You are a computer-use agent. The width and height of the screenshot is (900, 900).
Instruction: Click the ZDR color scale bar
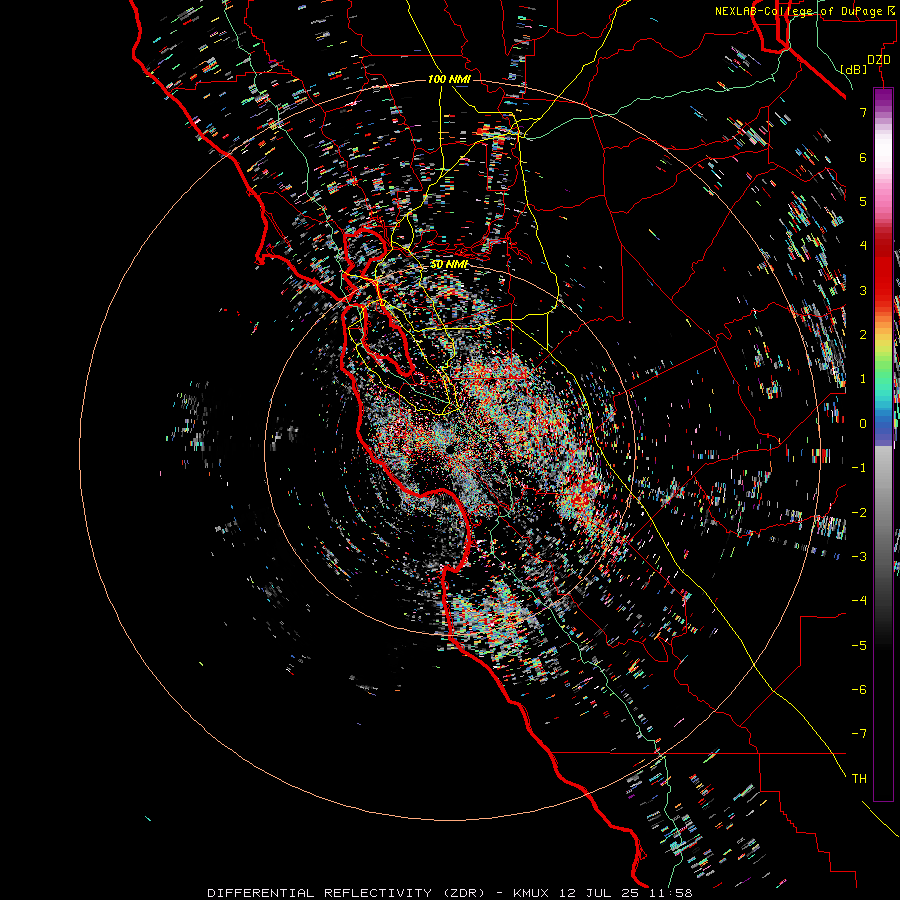pyautogui.click(x=883, y=444)
